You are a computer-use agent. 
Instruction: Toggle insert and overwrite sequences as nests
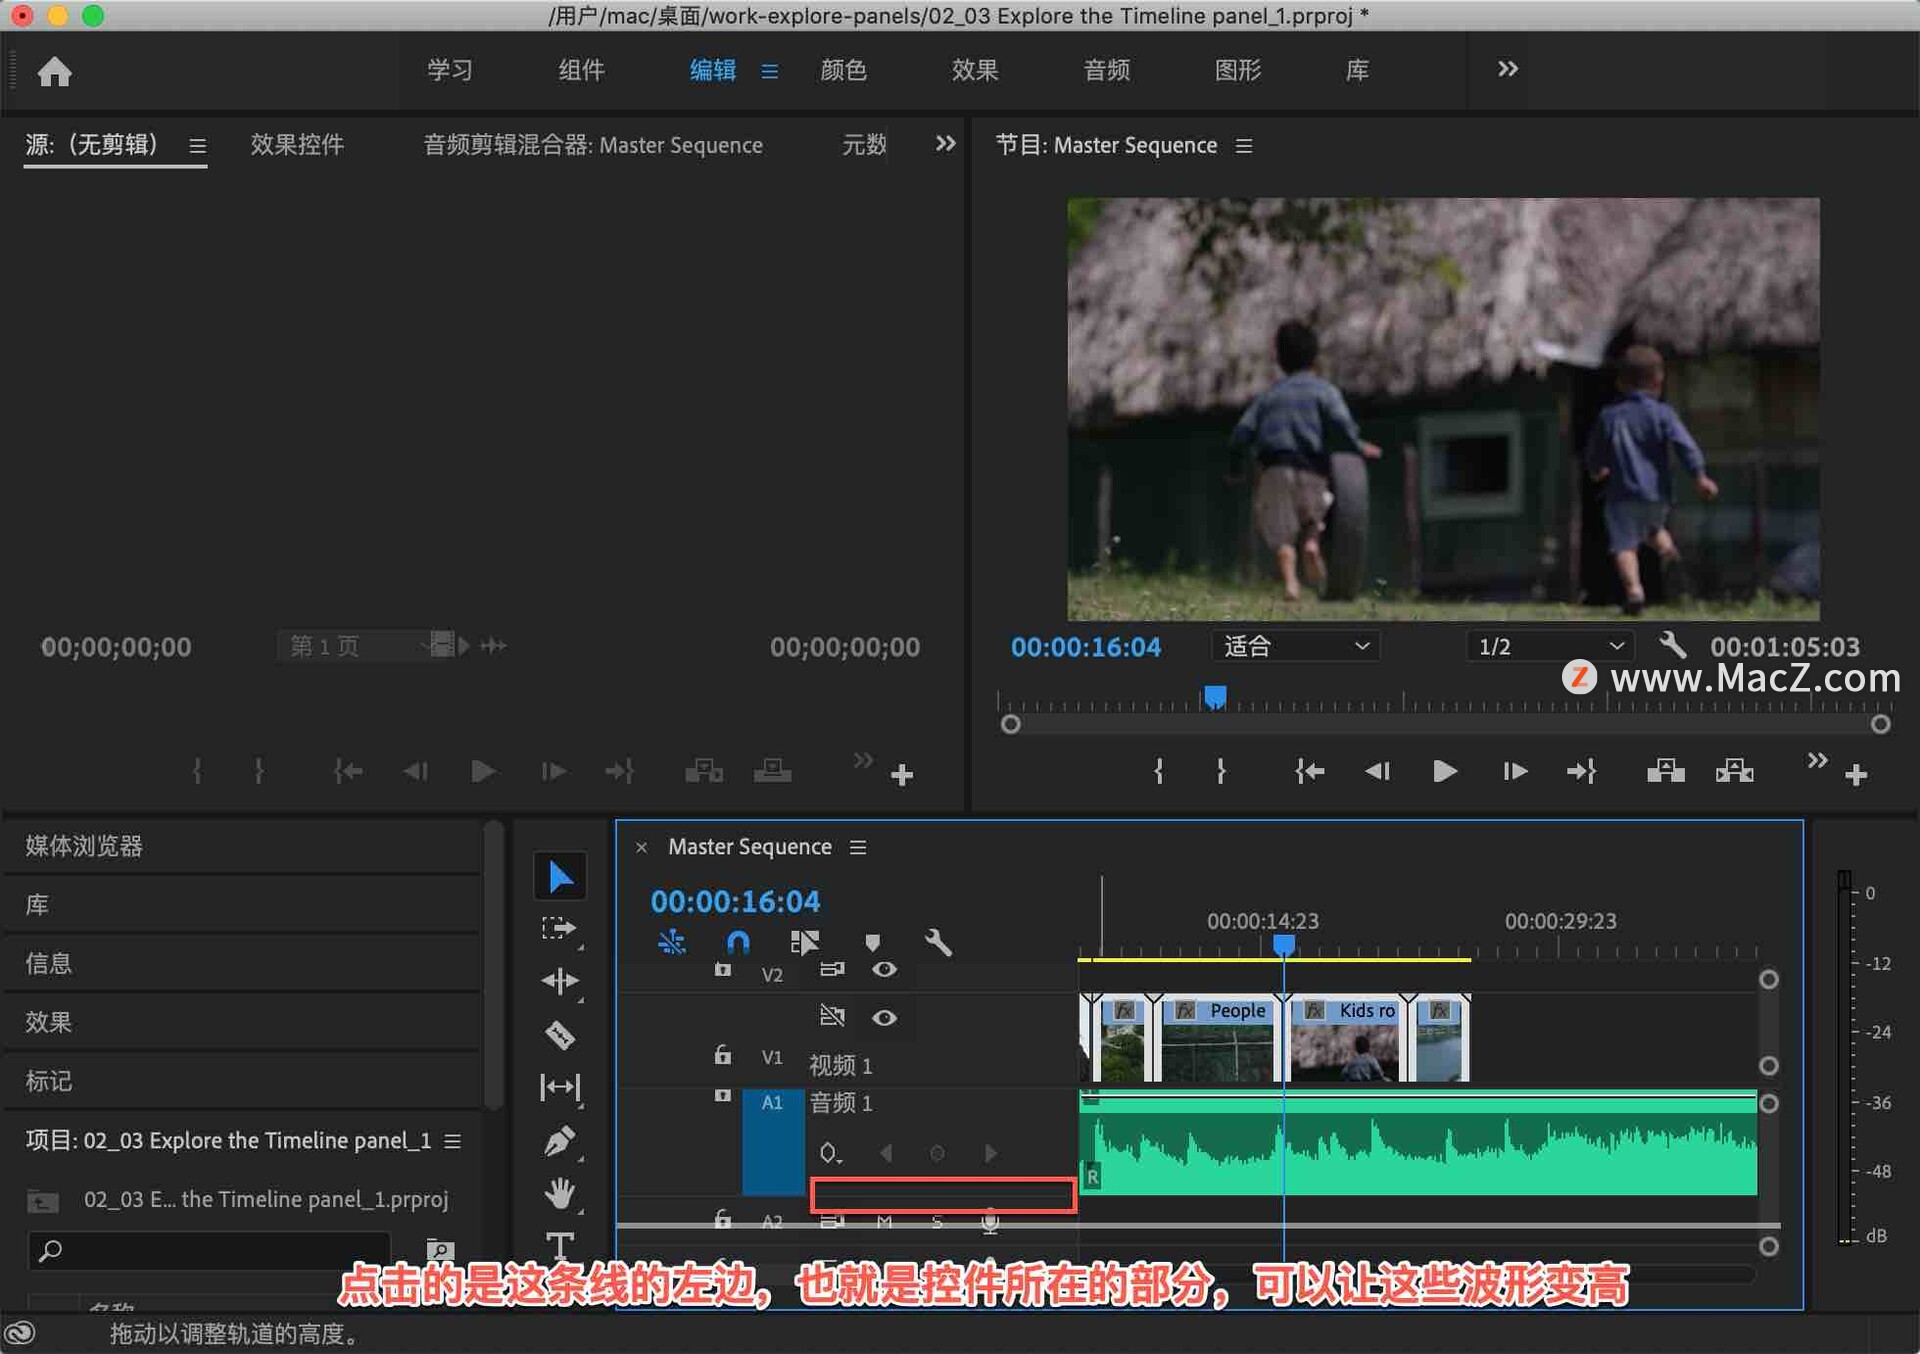pos(671,942)
